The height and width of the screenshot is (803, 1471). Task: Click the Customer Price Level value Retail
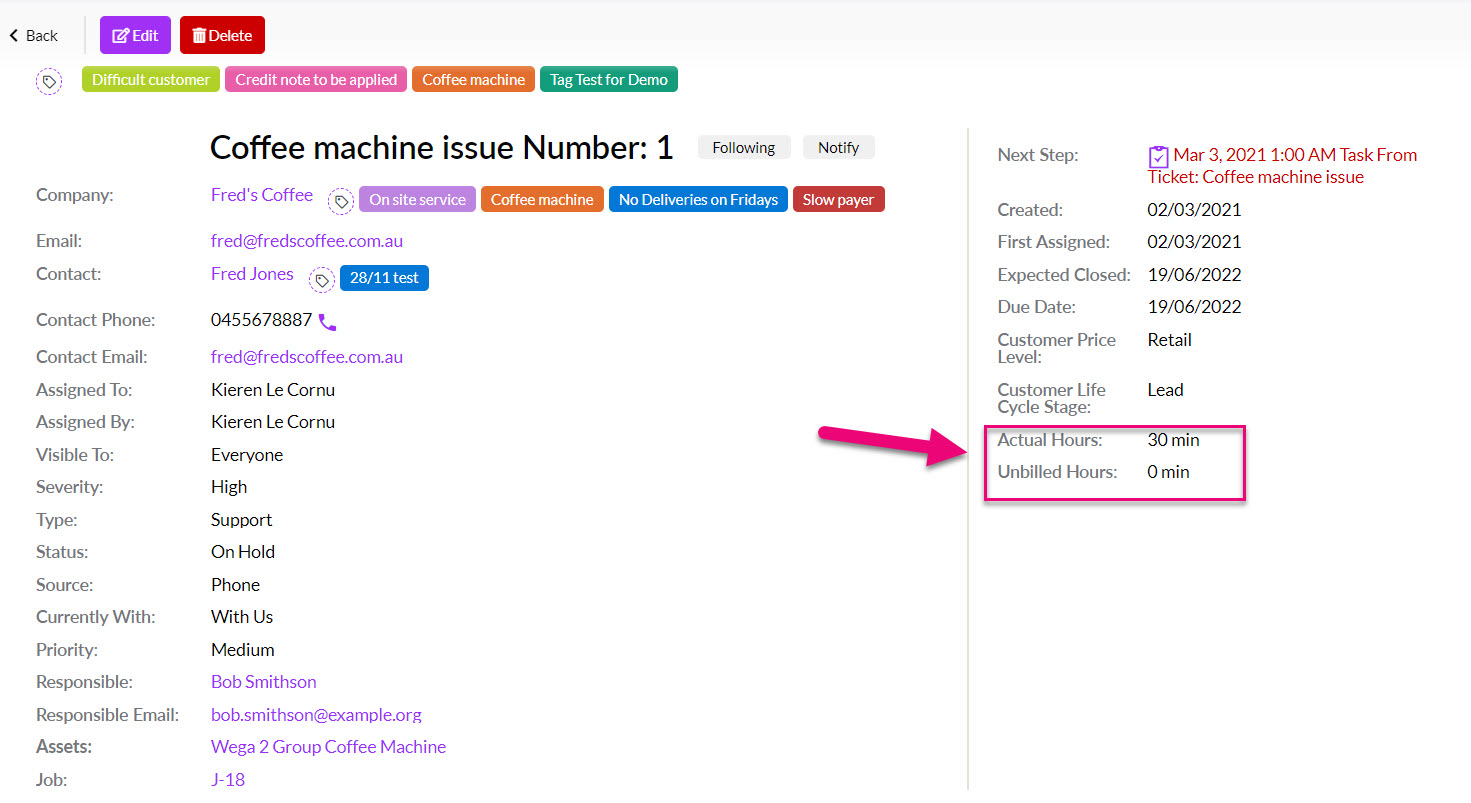[1170, 340]
